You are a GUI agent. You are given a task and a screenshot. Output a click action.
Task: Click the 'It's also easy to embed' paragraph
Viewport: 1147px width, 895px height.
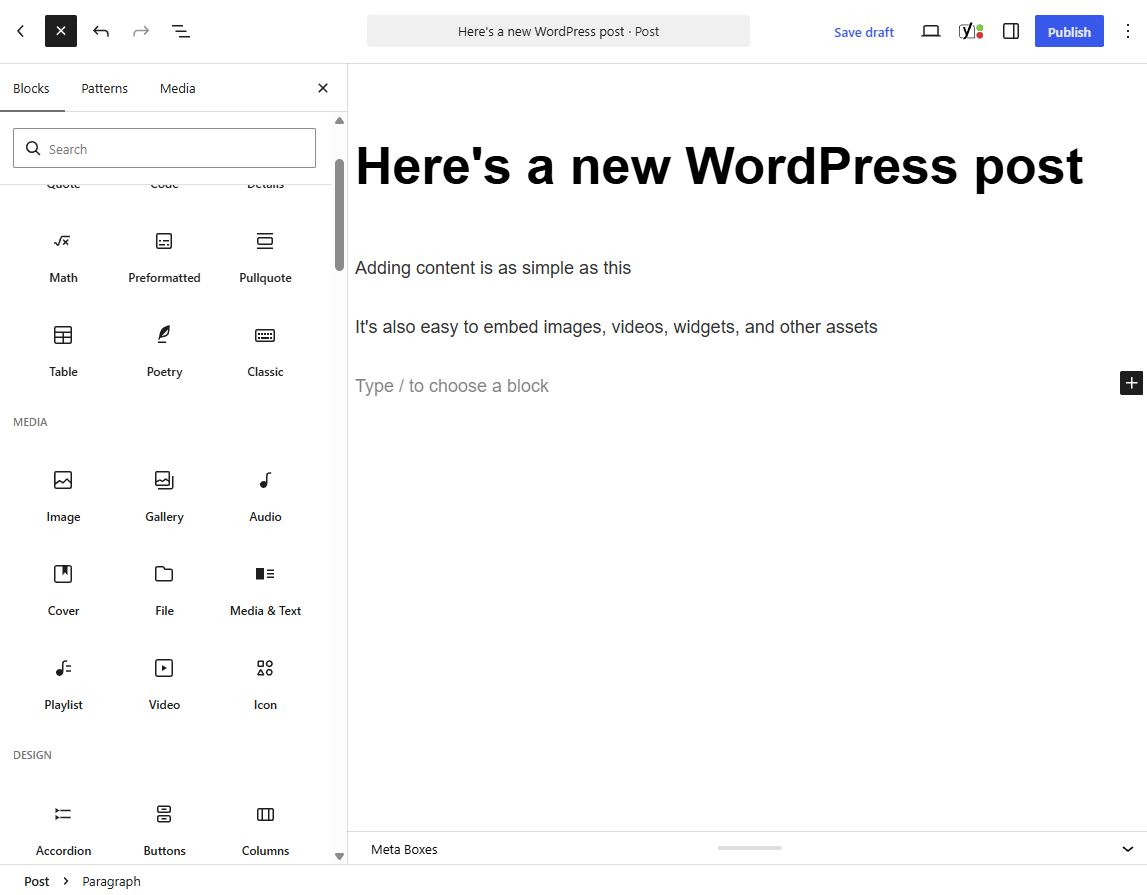point(616,327)
